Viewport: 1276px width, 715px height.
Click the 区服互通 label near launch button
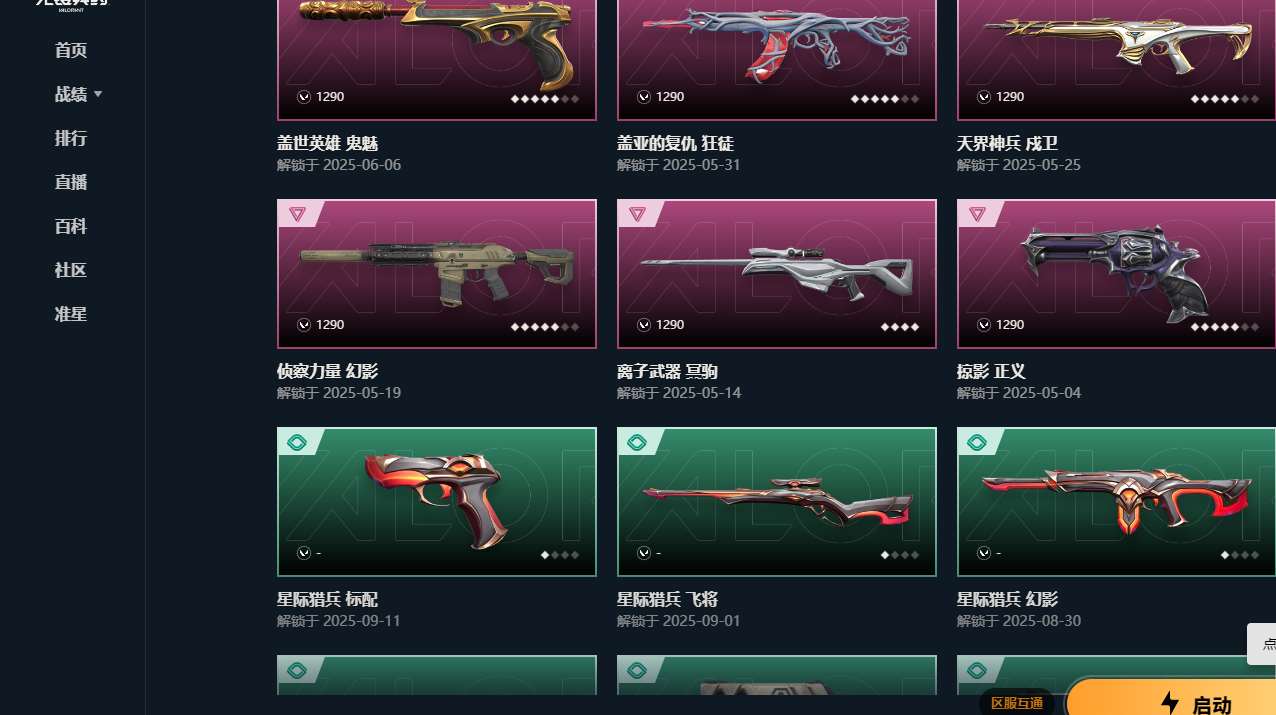(1016, 703)
